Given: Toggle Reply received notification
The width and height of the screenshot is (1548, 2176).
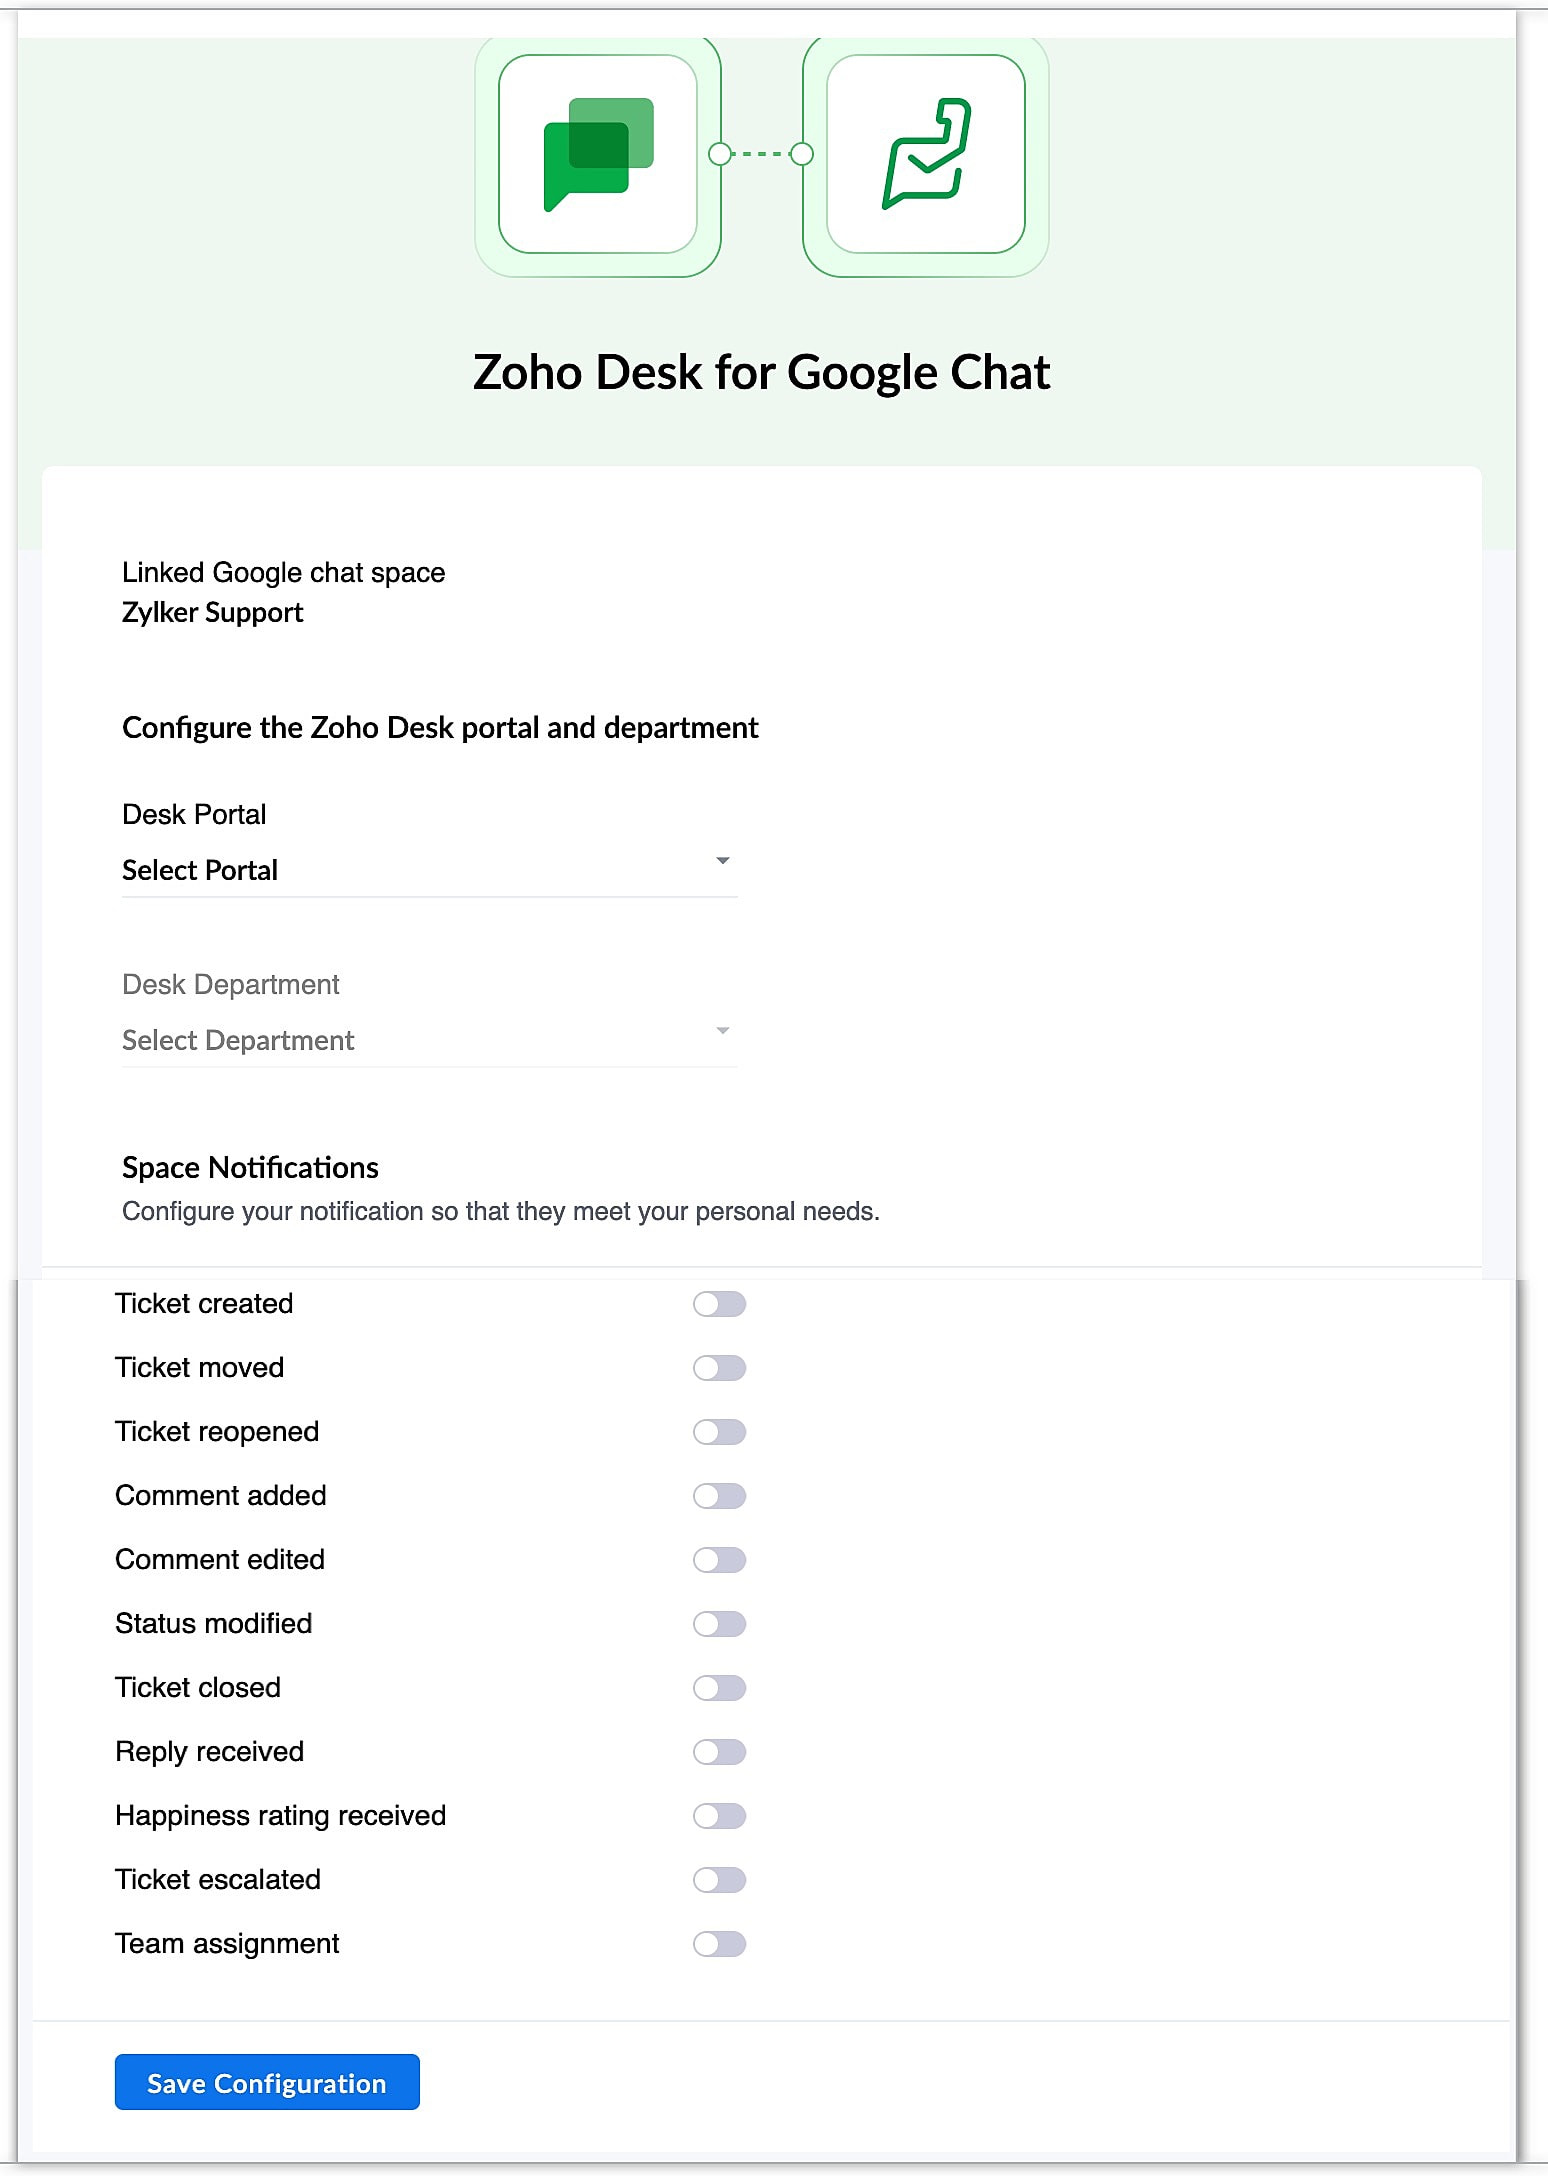Looking at the screenshot, I should tap(719, 1752).
